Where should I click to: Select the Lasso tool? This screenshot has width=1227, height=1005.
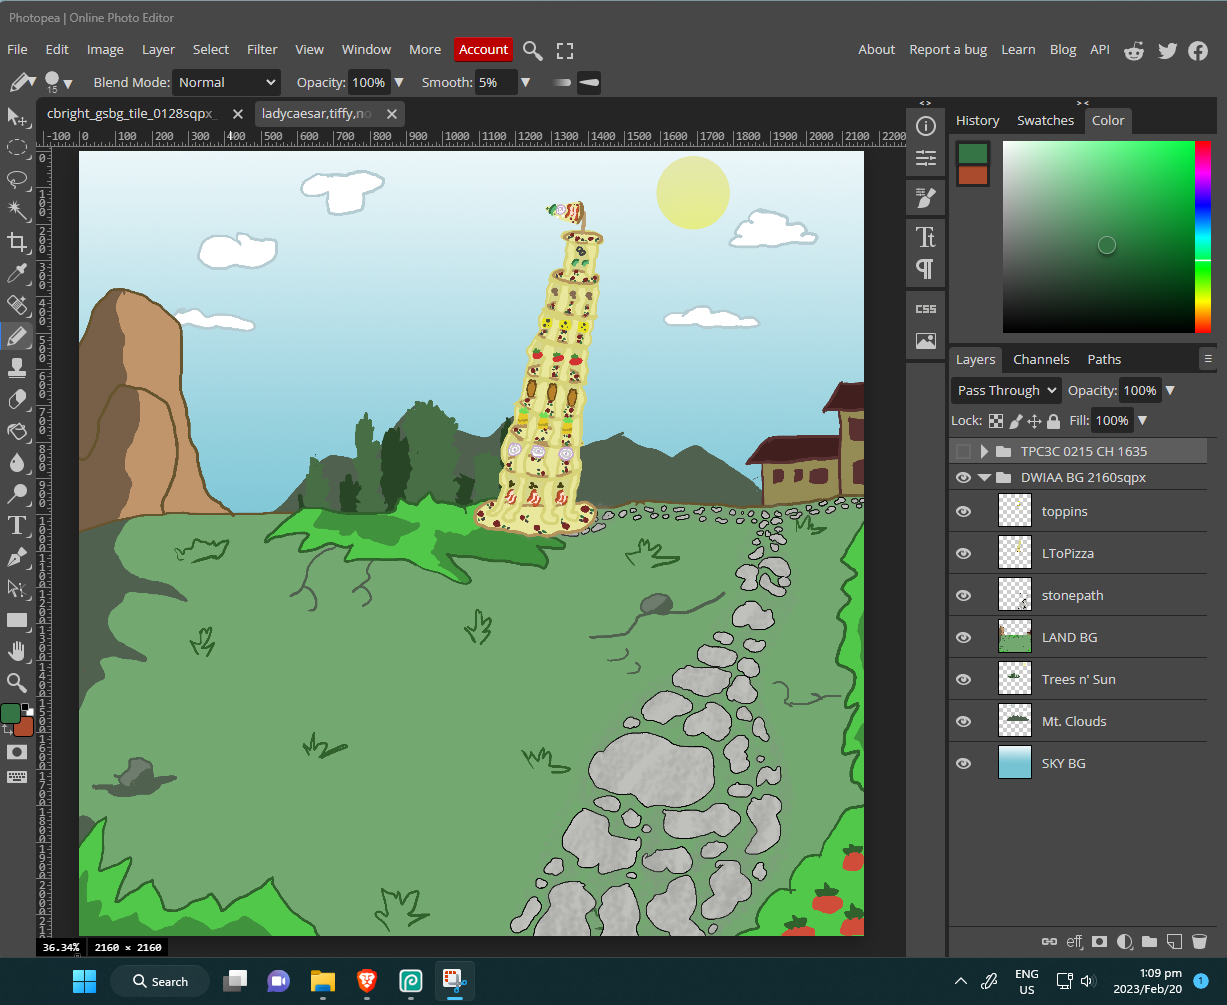(x=17, y=179)
